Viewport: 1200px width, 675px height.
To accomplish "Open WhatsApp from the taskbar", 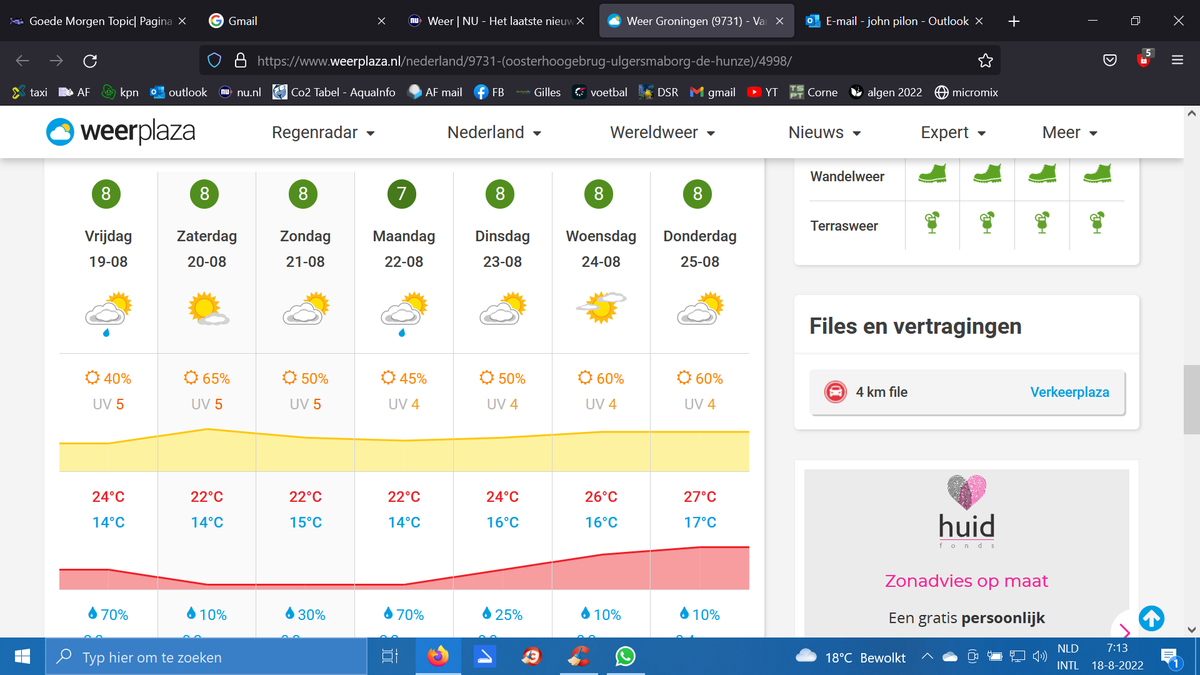I will (x=625, y=657).
